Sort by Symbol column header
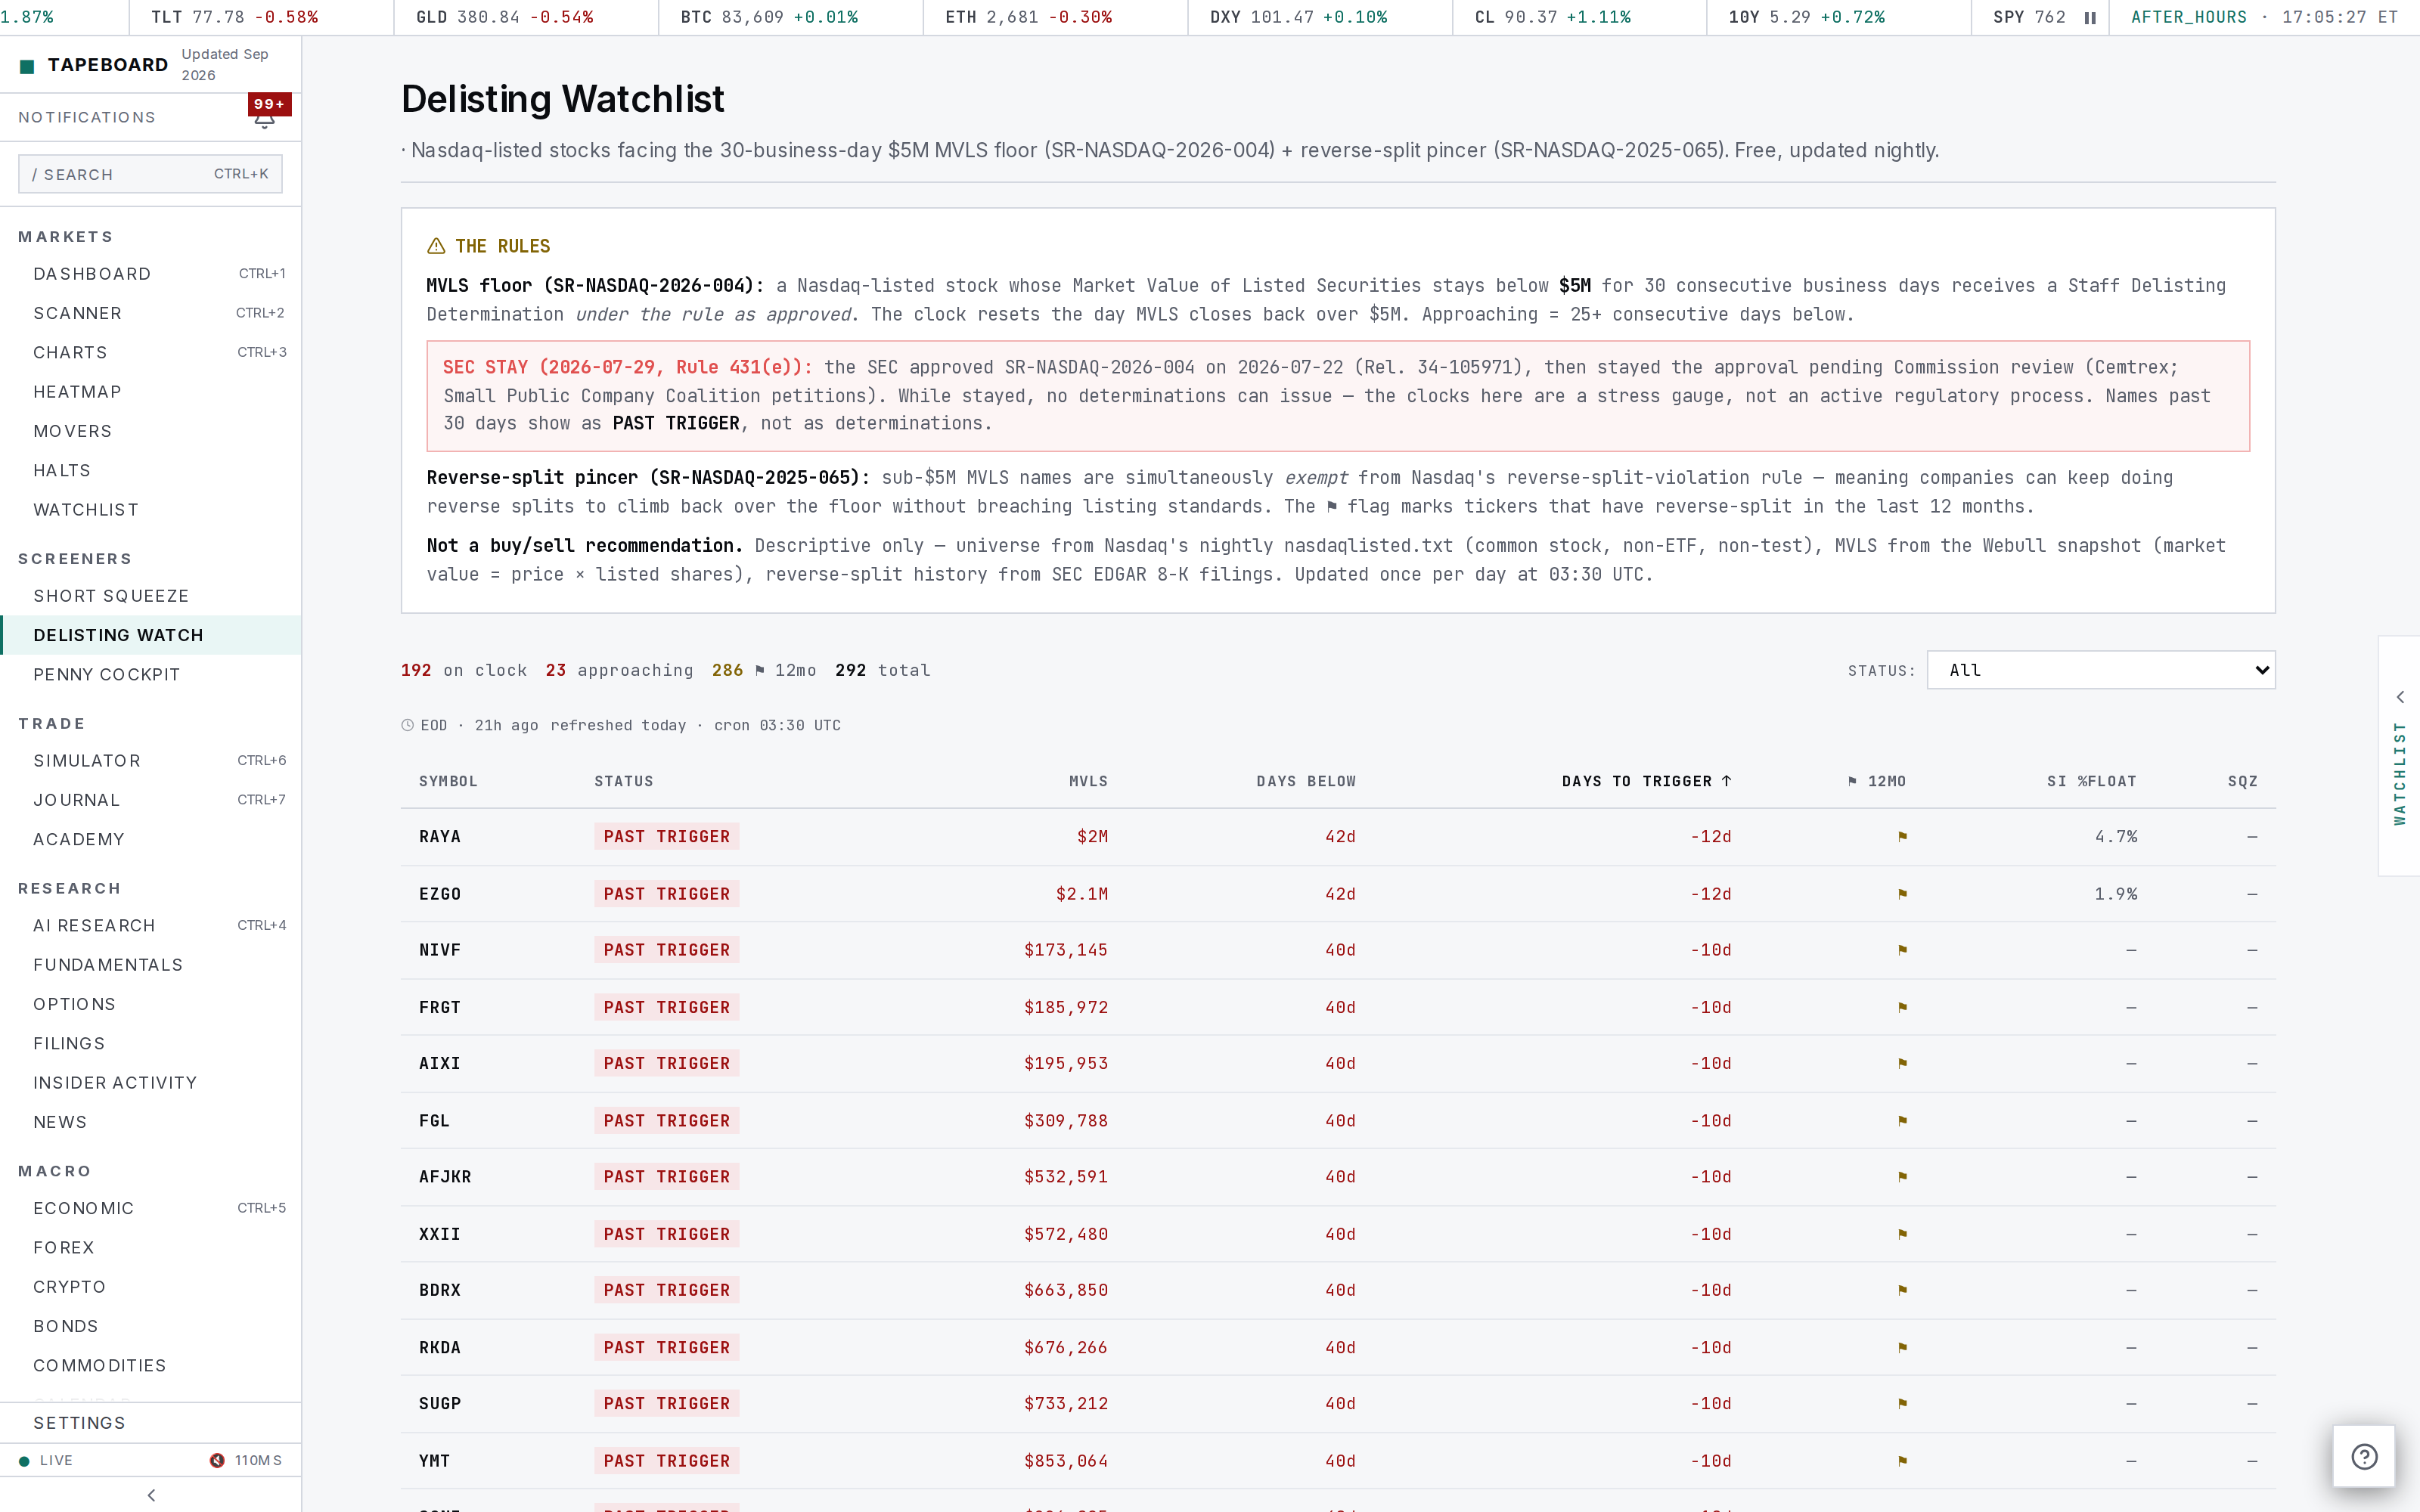 [448, 781]
